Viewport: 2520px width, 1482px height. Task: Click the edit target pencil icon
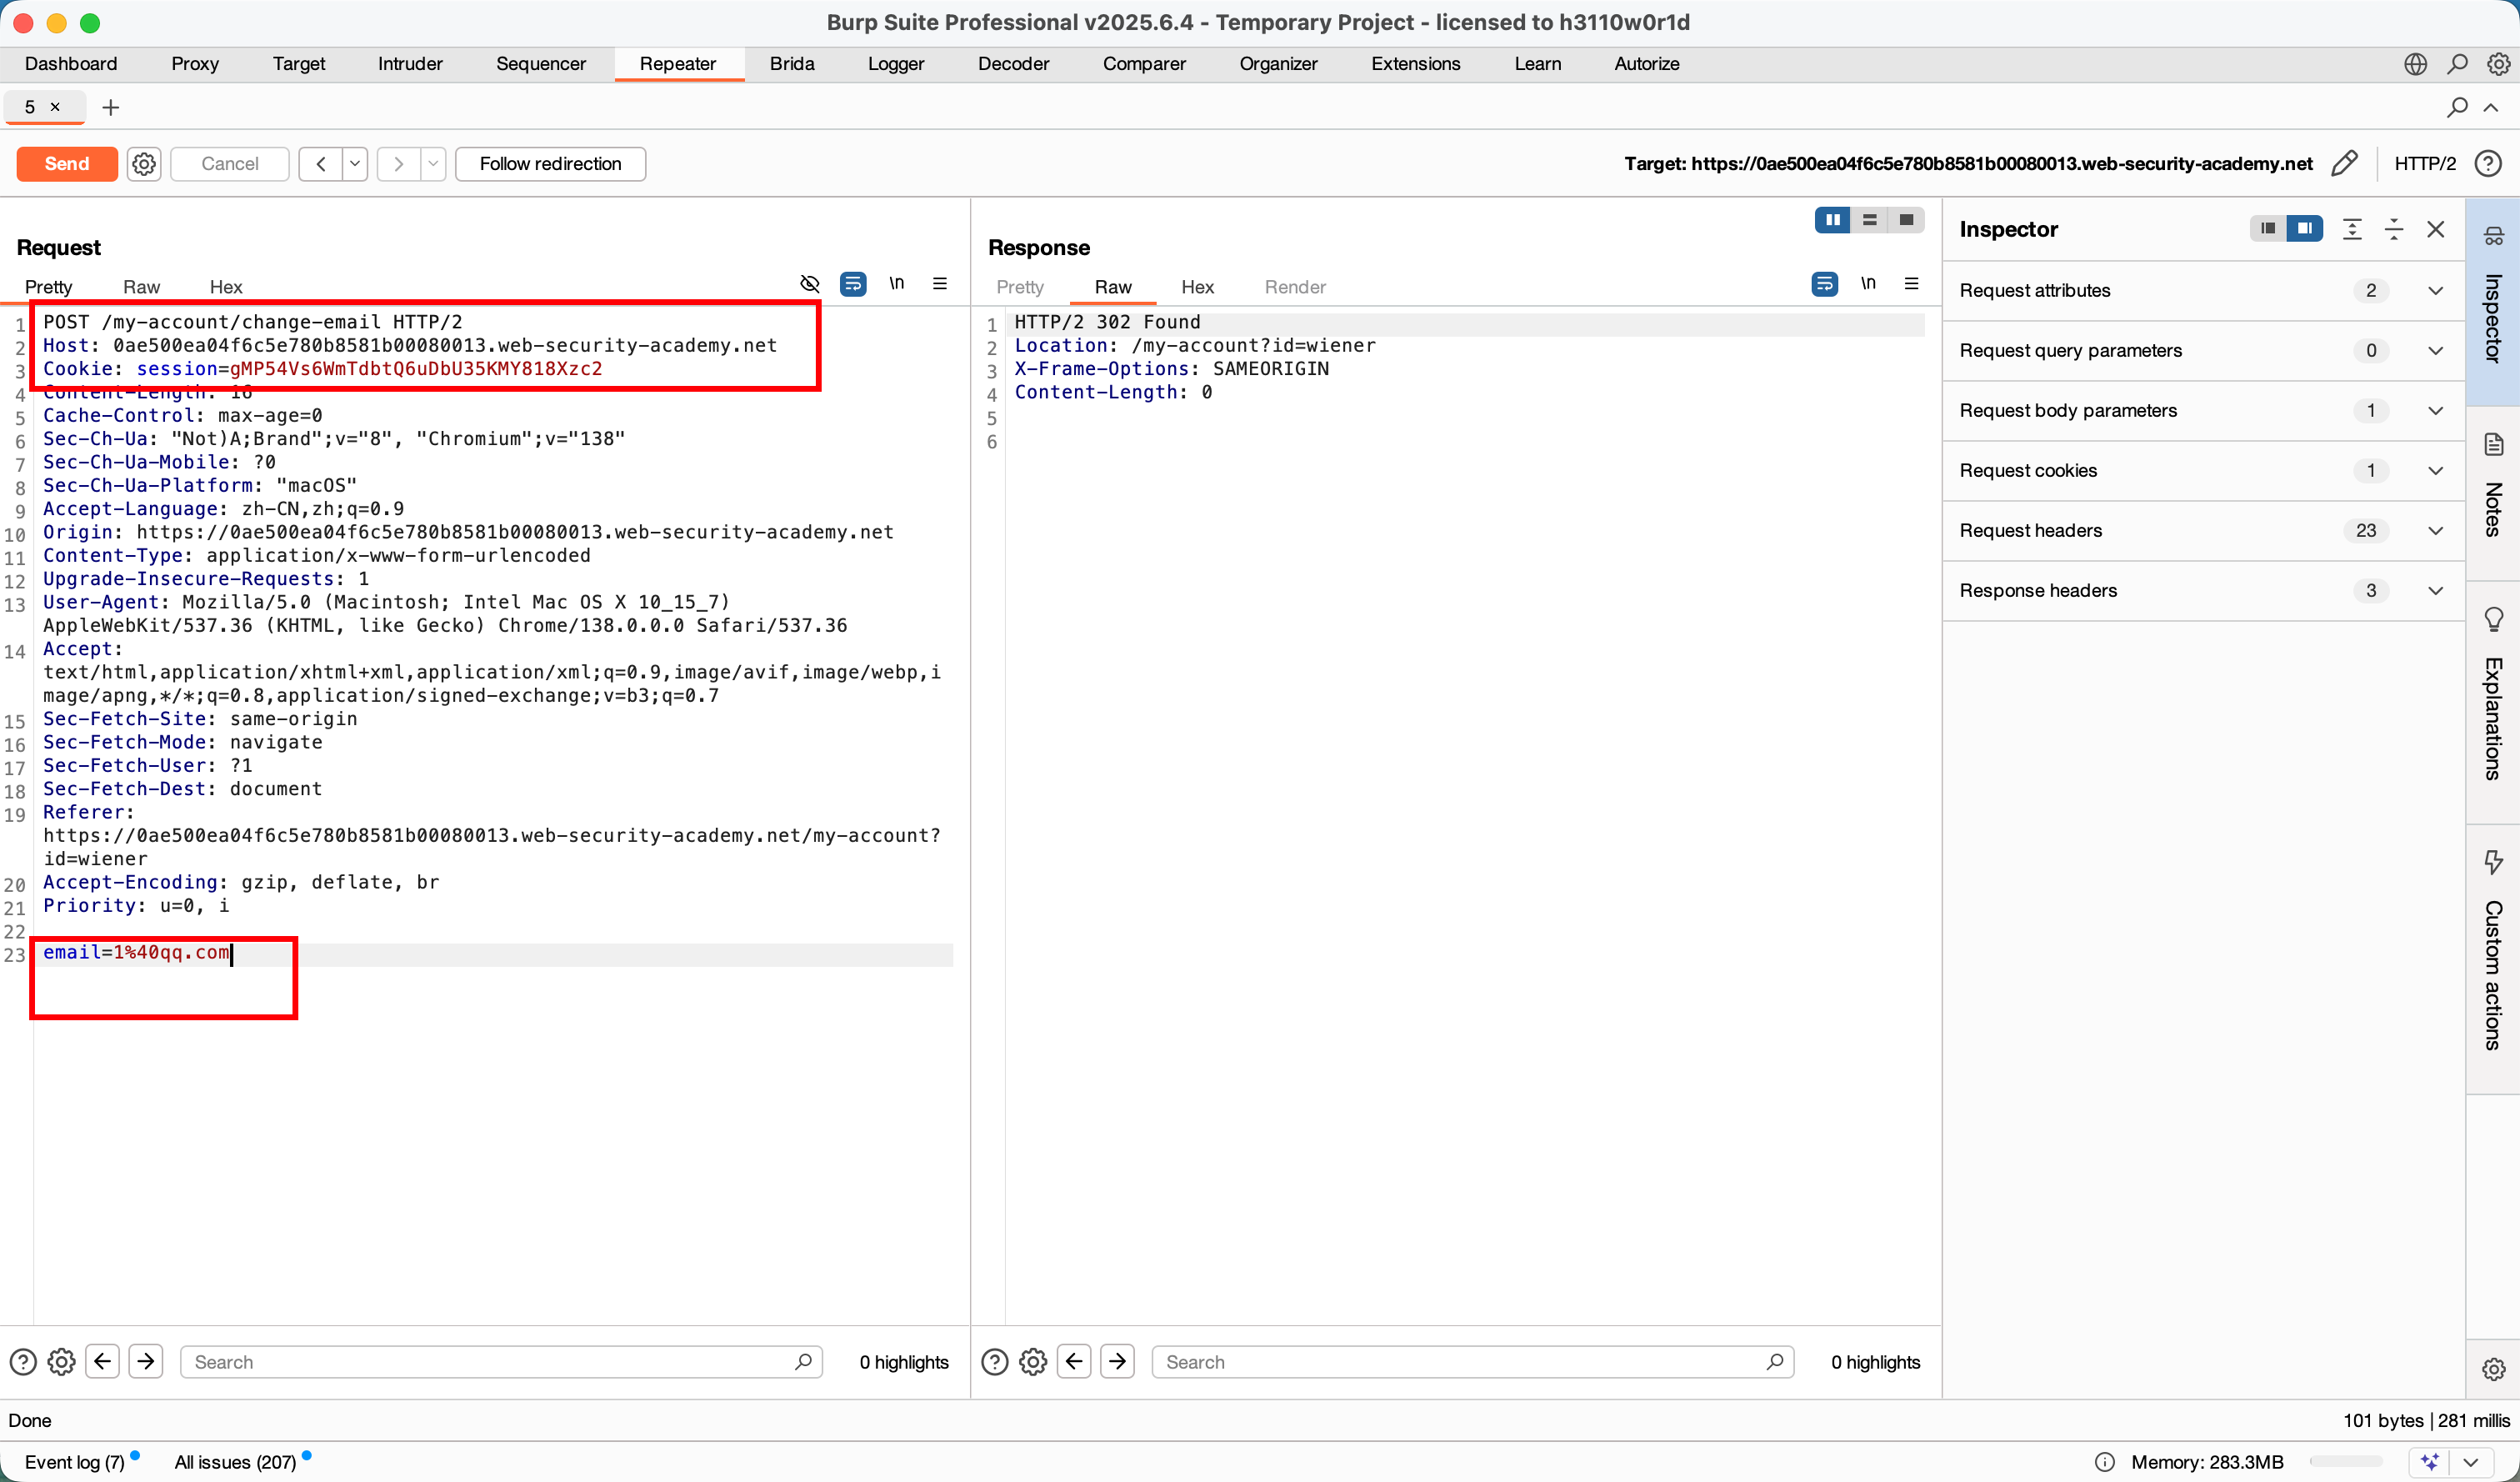click(2344, 163)
